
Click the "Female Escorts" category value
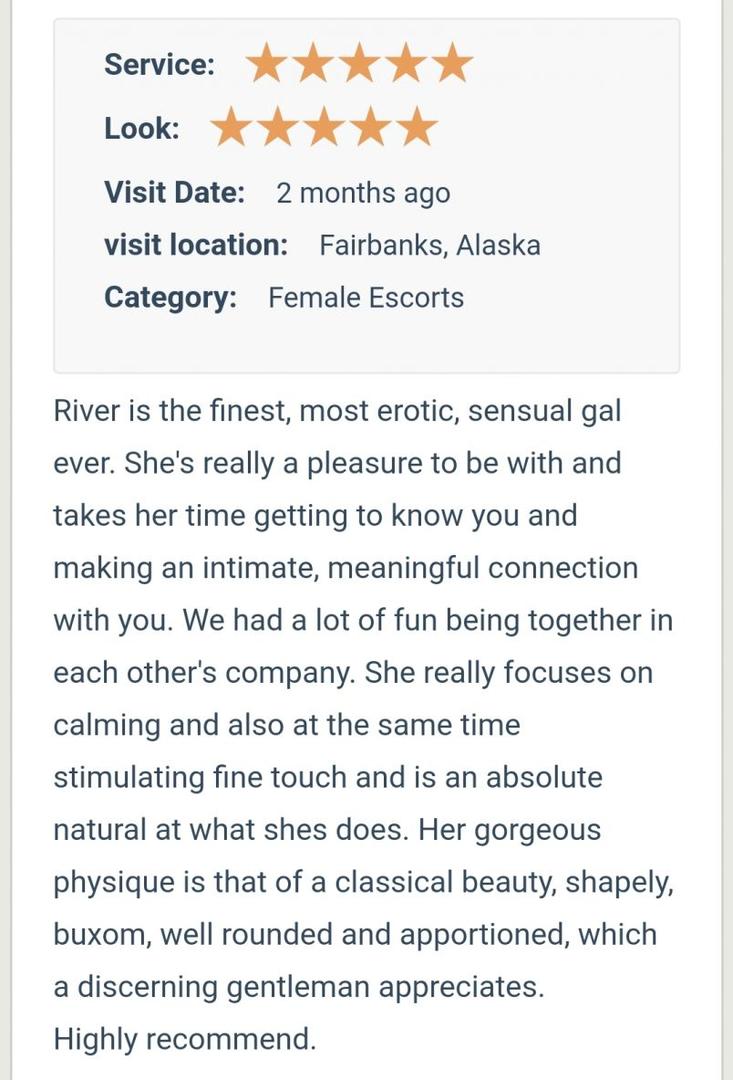tap(366, 298)
